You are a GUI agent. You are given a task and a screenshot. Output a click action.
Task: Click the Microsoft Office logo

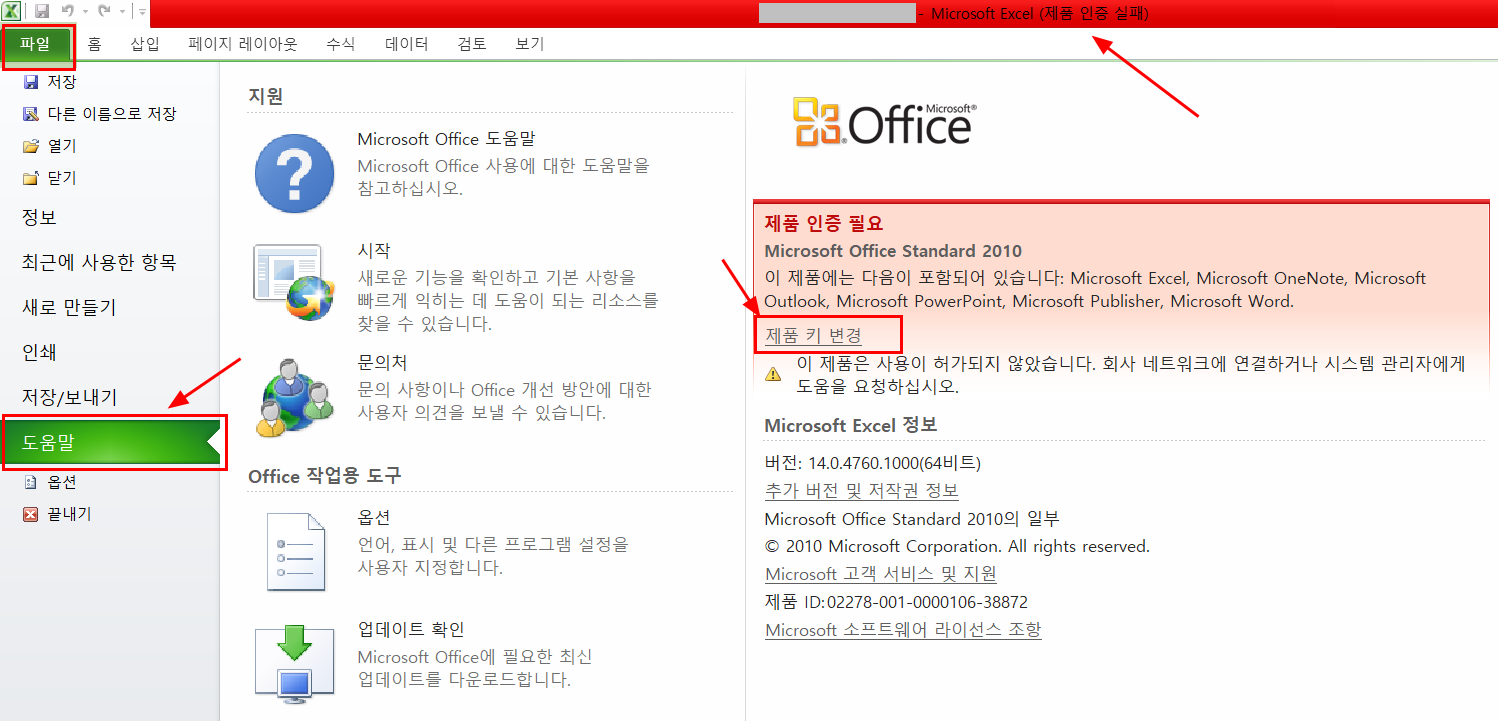click(884, 122)
